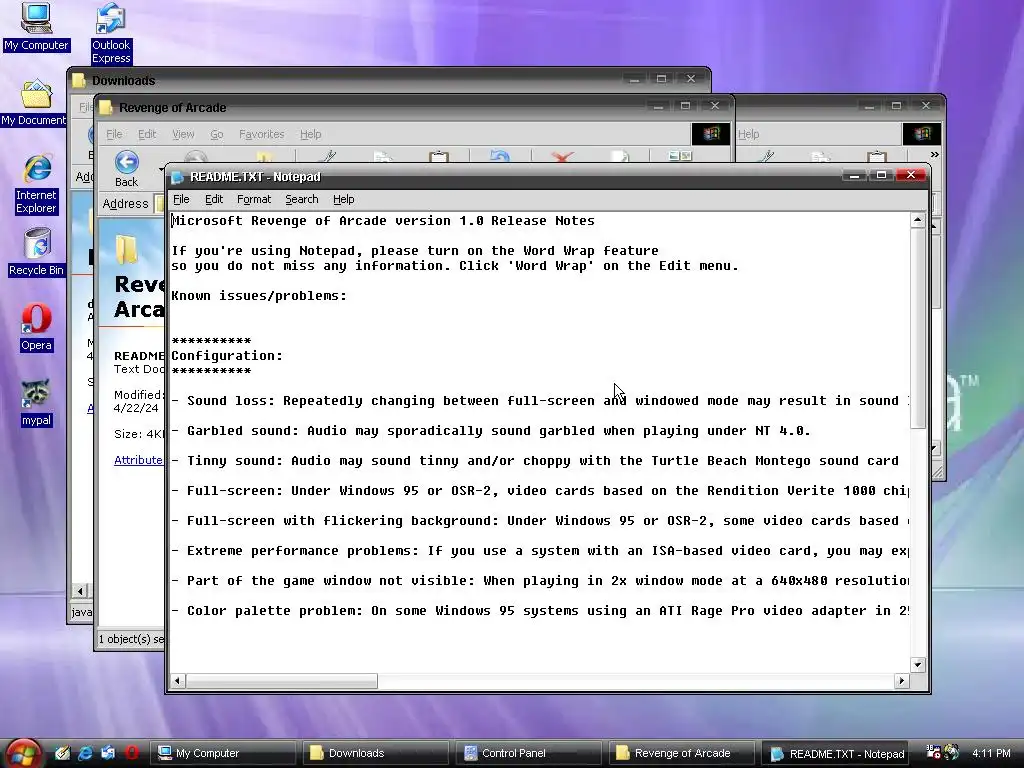Click the first quick launch icon beside Start

coord(62,753)
